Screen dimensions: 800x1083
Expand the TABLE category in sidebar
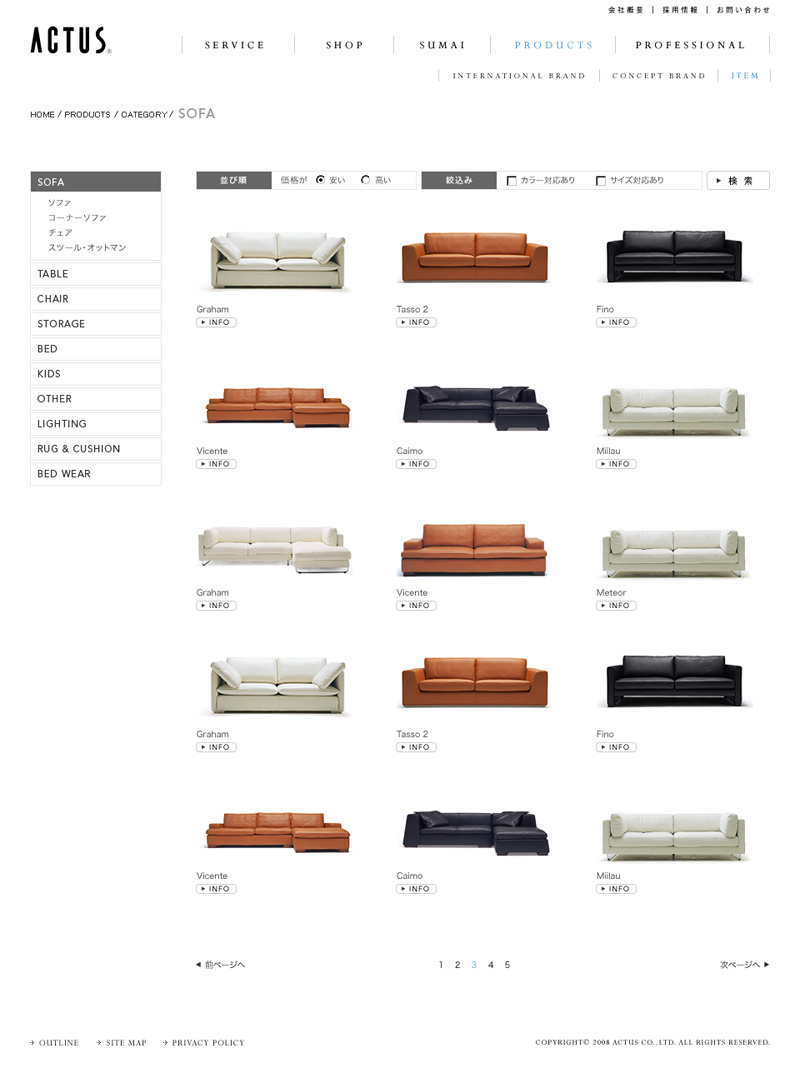click(96, 274)
